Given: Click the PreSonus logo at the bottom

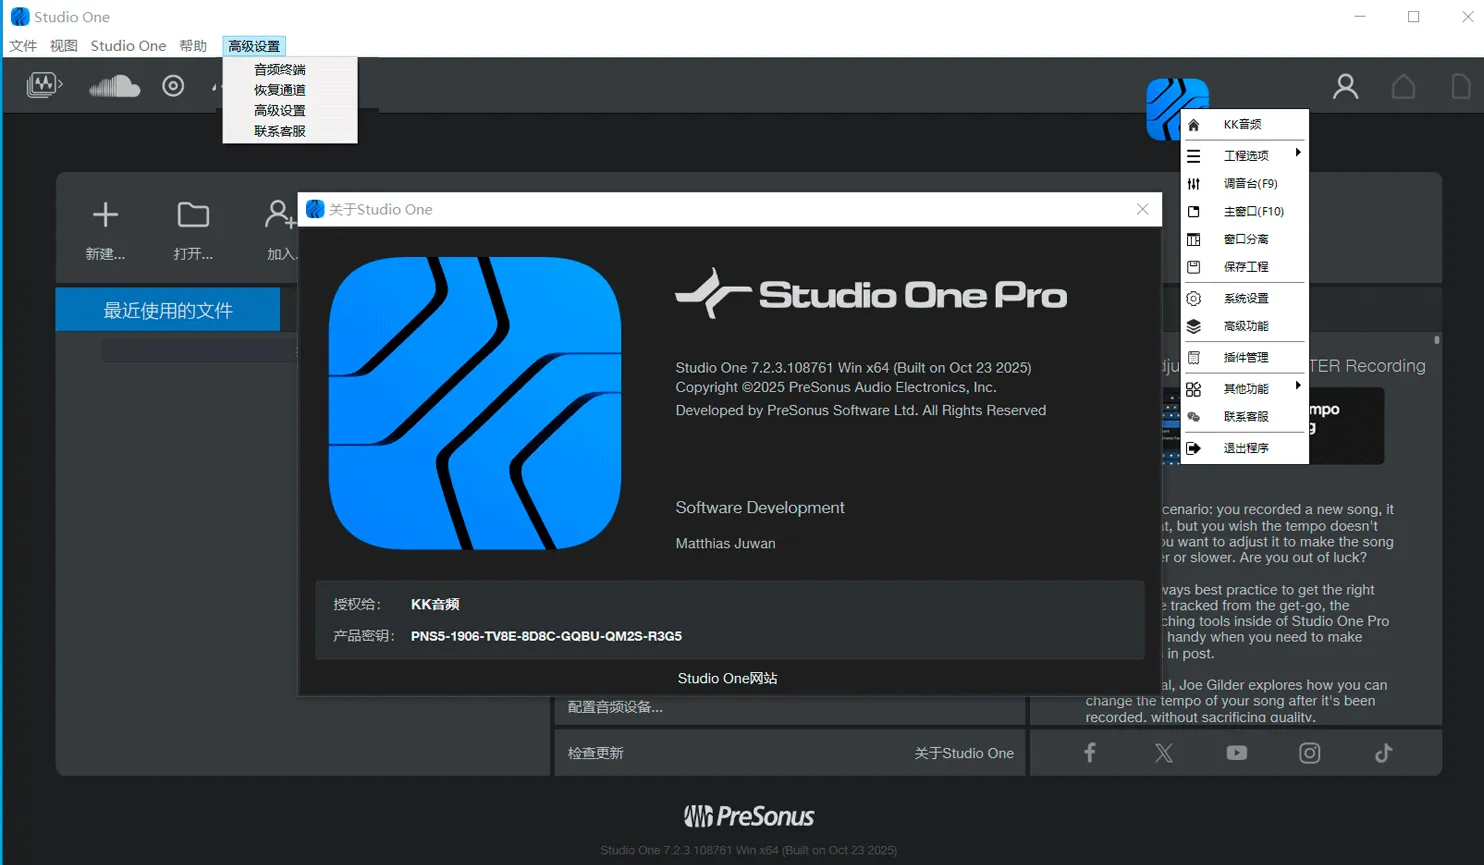Looking at the screenshot, I should coord(749,816).
